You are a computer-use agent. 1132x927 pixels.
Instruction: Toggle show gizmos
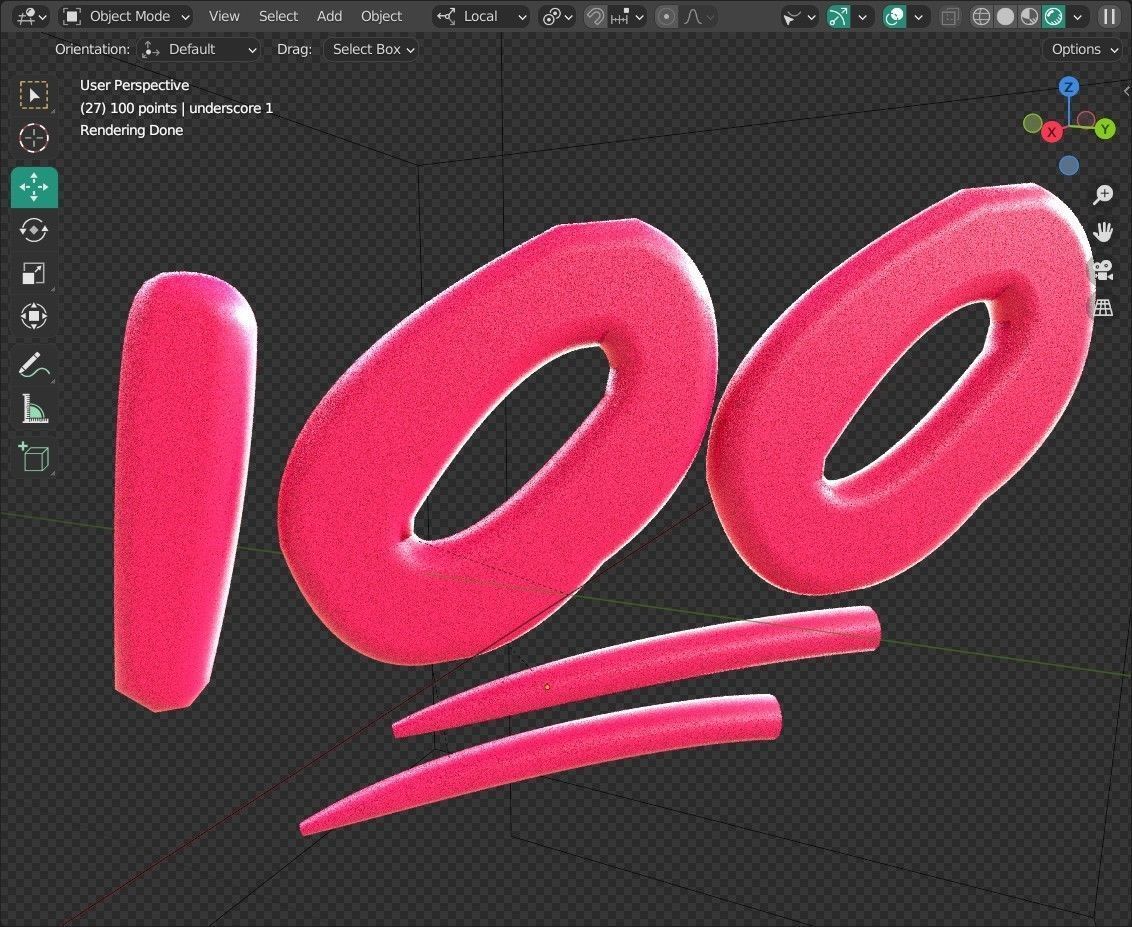pyautogui.click(x=838, y=16)
